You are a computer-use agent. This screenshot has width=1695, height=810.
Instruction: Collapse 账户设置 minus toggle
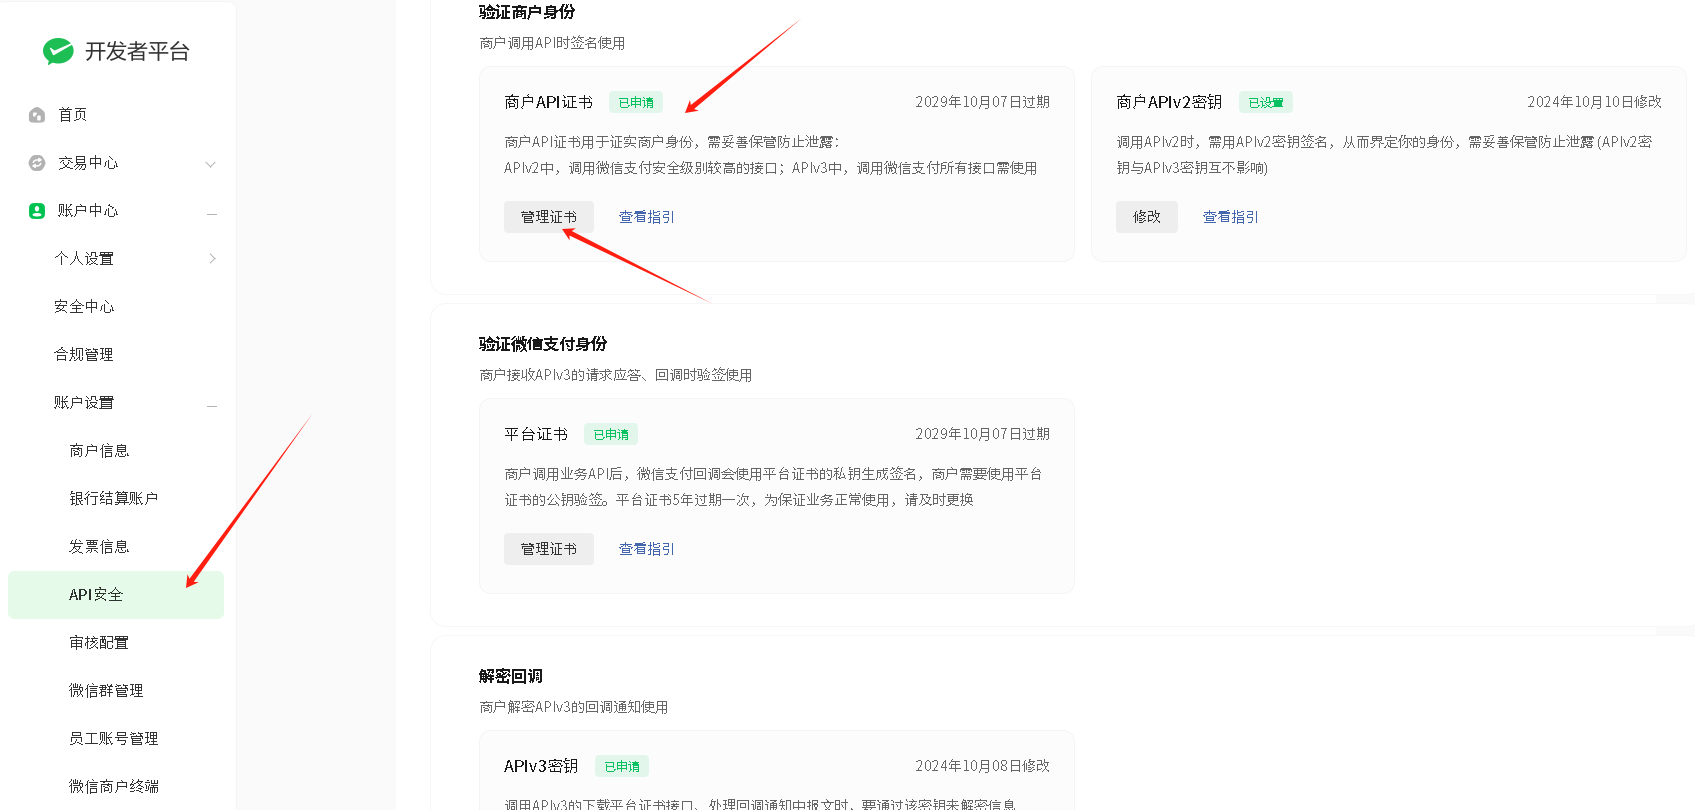pyautogui.click(x=212, y=405)
